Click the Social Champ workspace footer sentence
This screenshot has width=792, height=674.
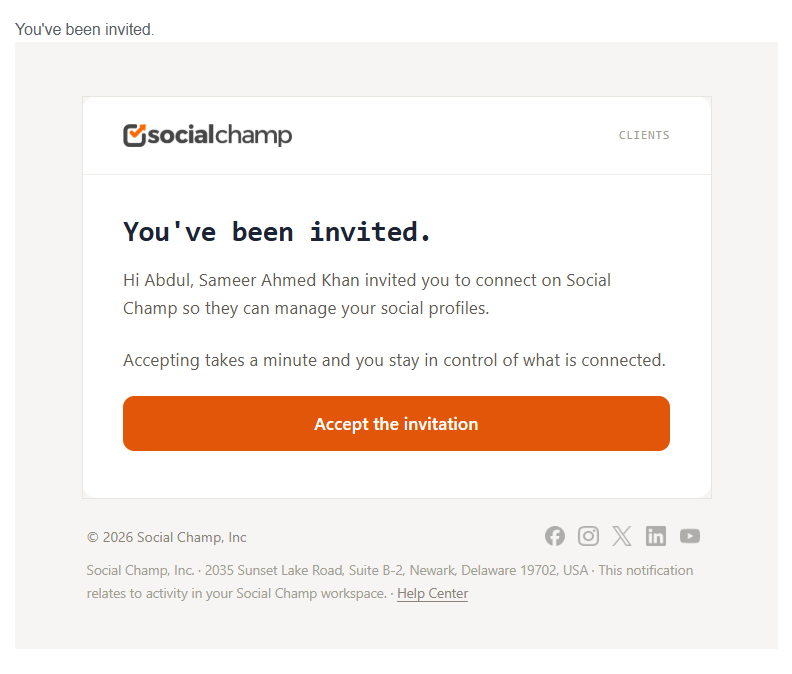tap(236, 593)
